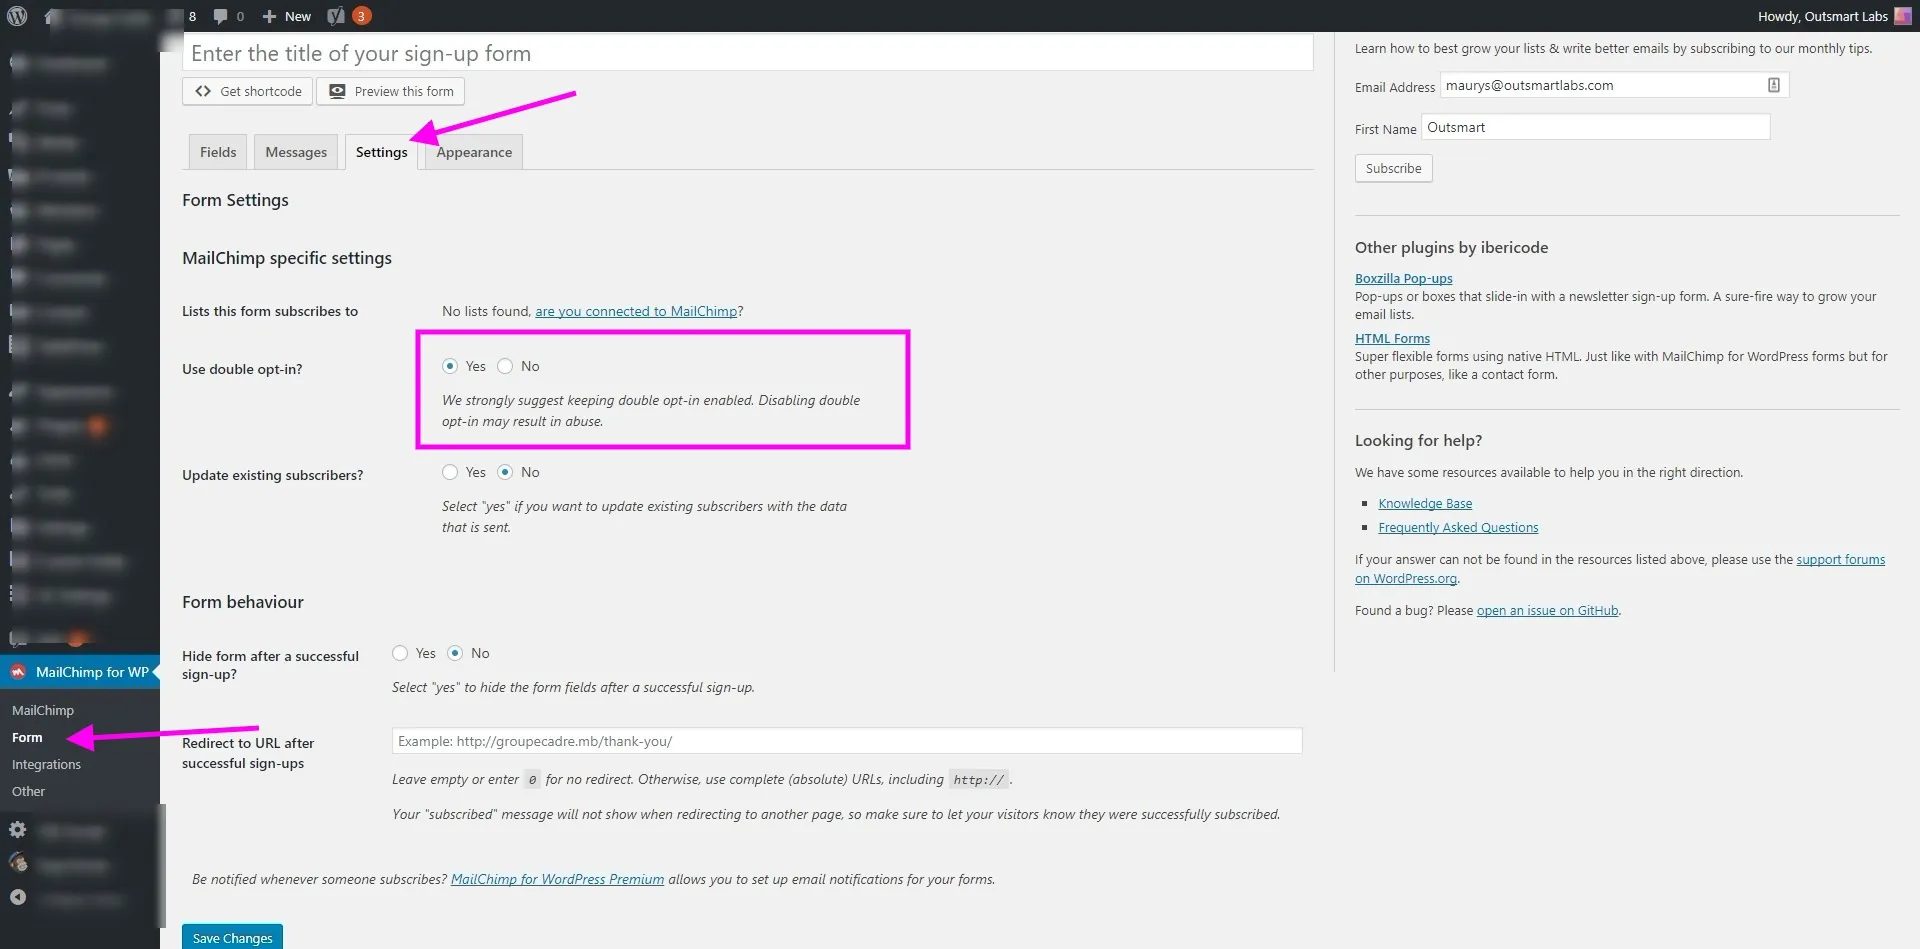Open the Integrations submenu item
The image size is (1920, 949).
pyautogui.click(x=46, y=764)
